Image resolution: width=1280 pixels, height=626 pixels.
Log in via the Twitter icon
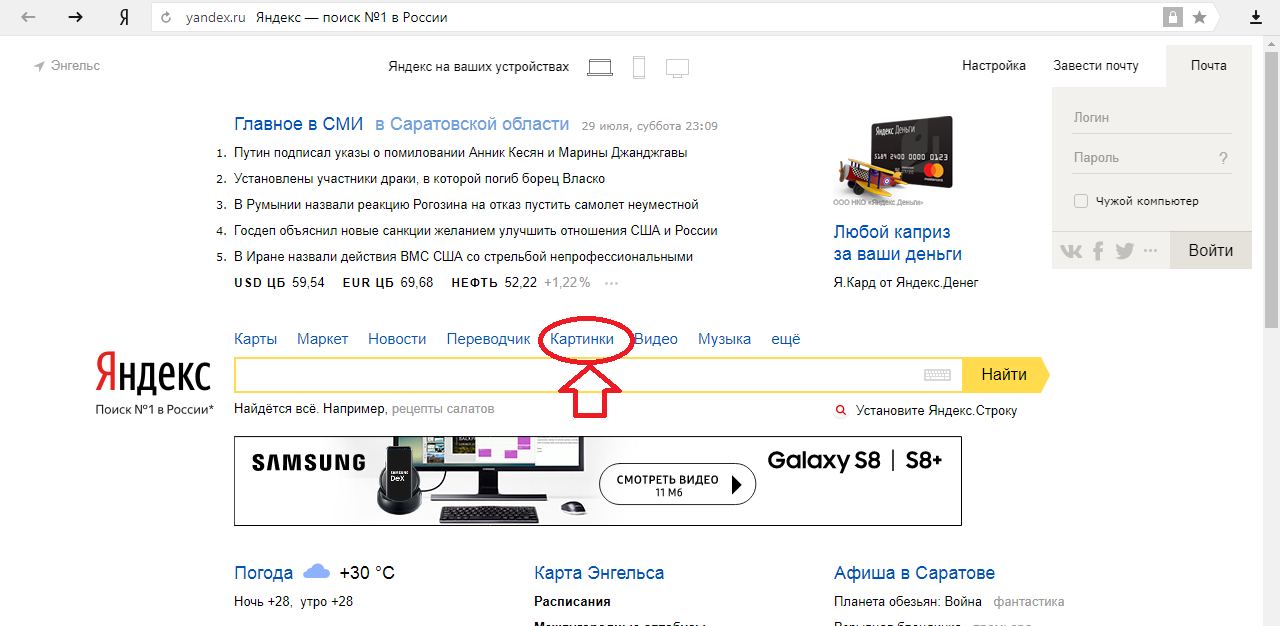(x=1124, y=251)
